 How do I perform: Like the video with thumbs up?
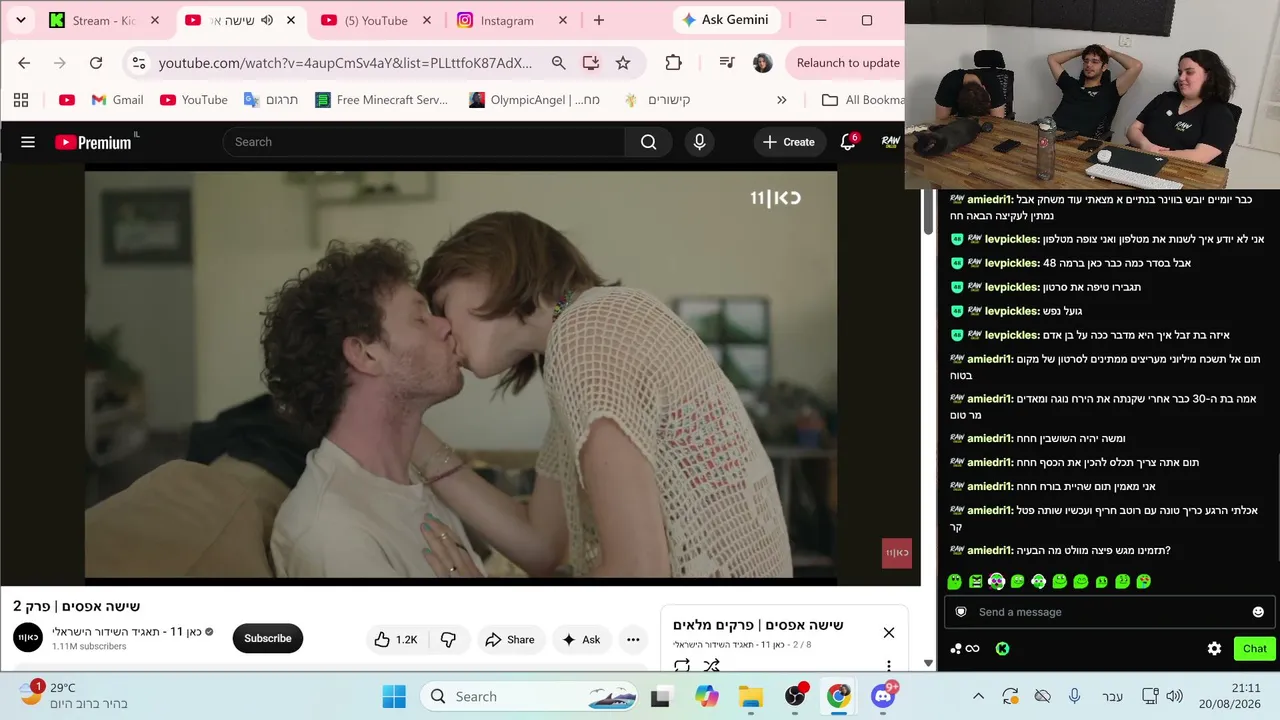396,640
